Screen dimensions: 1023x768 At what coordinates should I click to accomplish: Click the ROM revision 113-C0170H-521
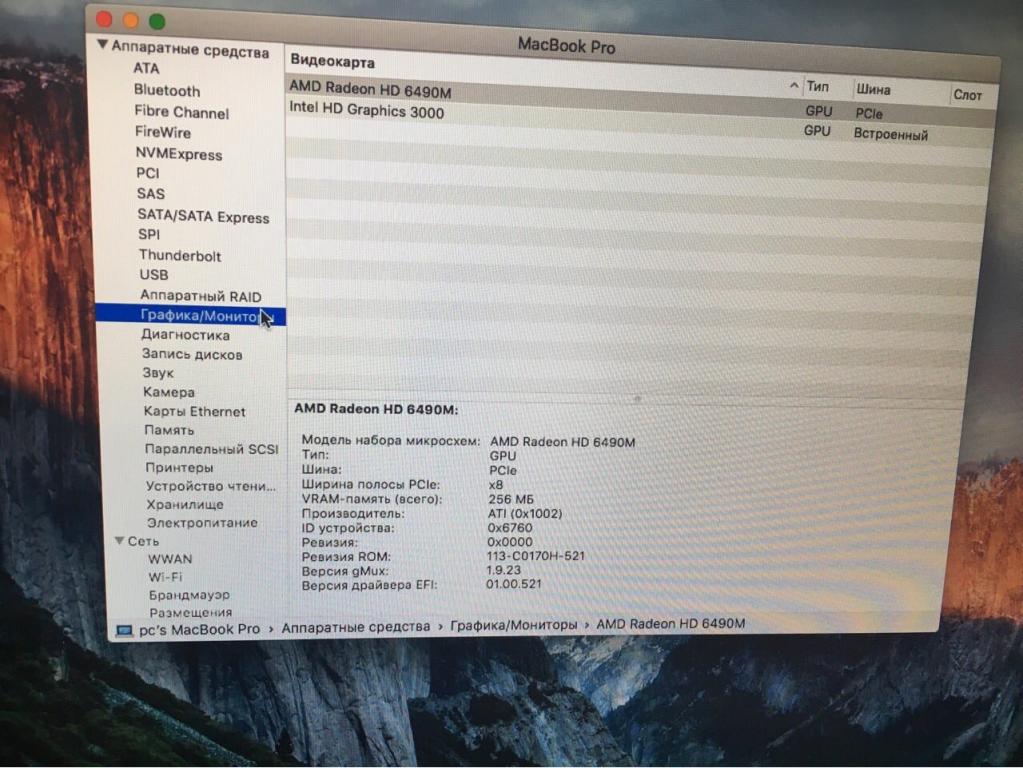pos(536,556)
